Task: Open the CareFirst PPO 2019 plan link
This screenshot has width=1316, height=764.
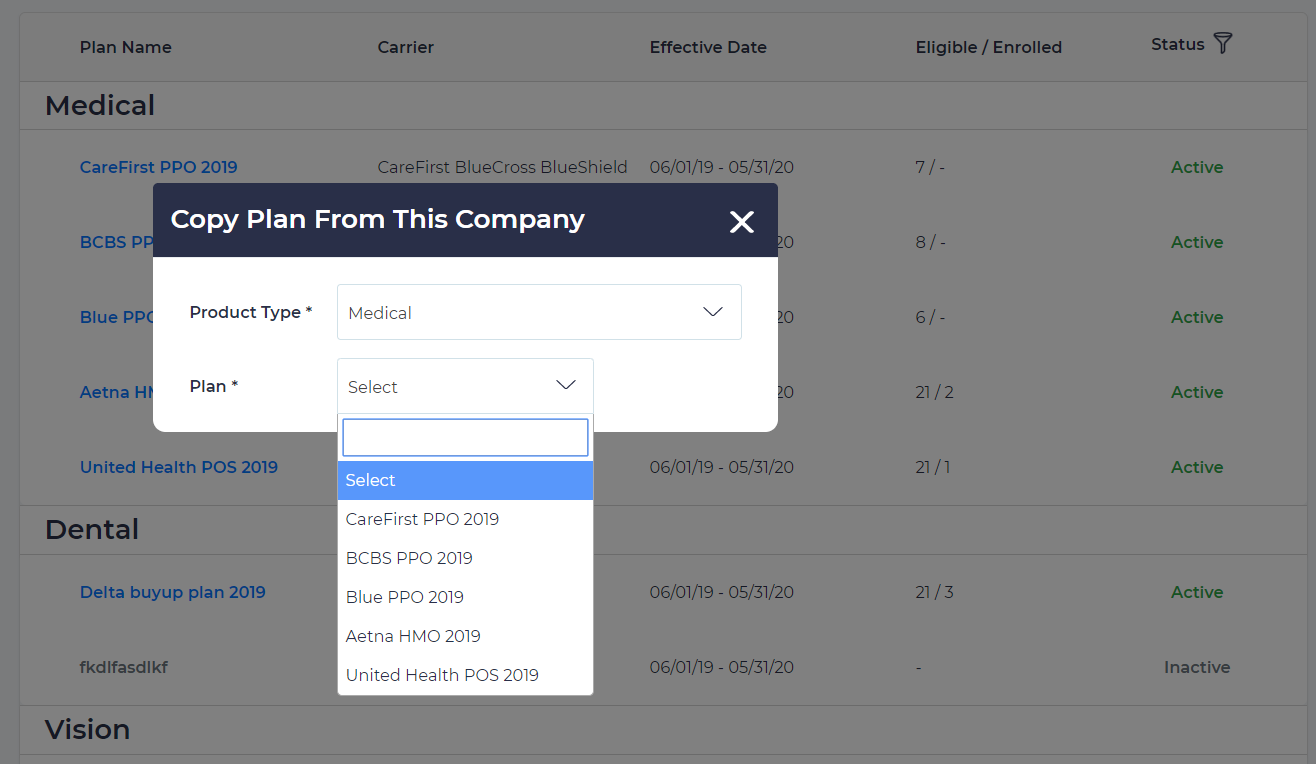Action: [x=158, y=167]
